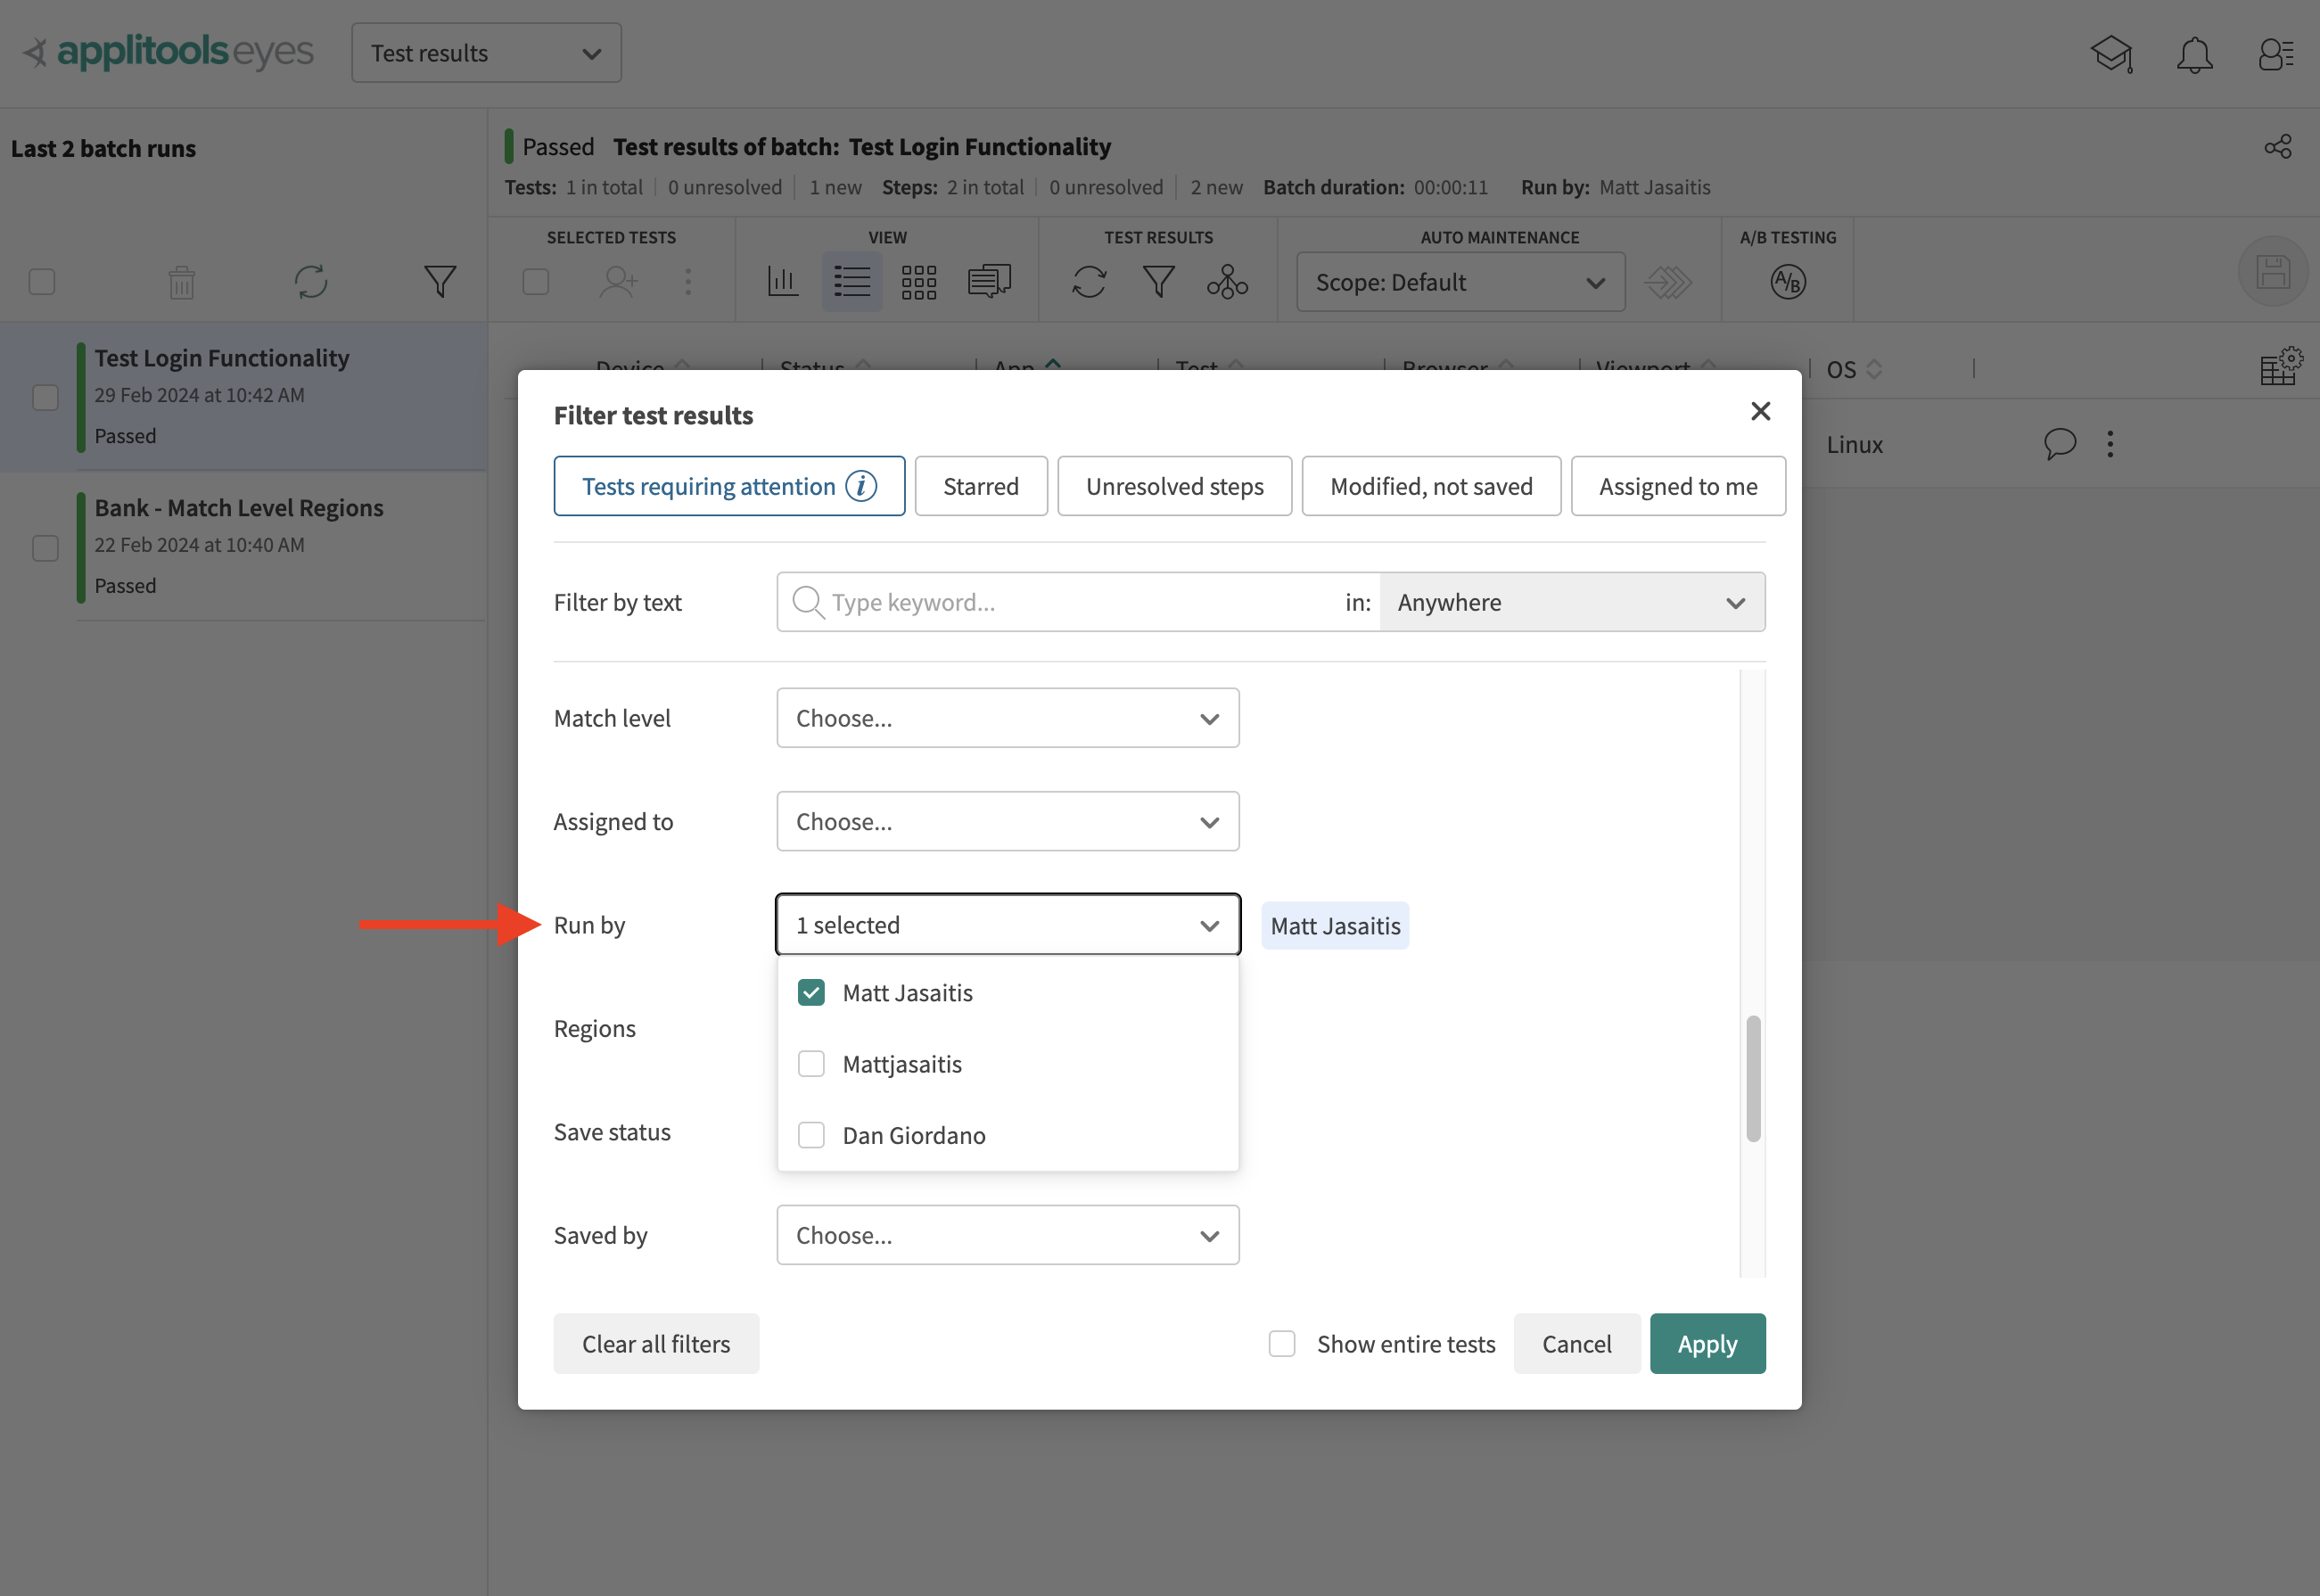Click the batch list filter funnel icon
Image resolution: width=2320 pixels, height=1596 pixels.
(440, 282)
